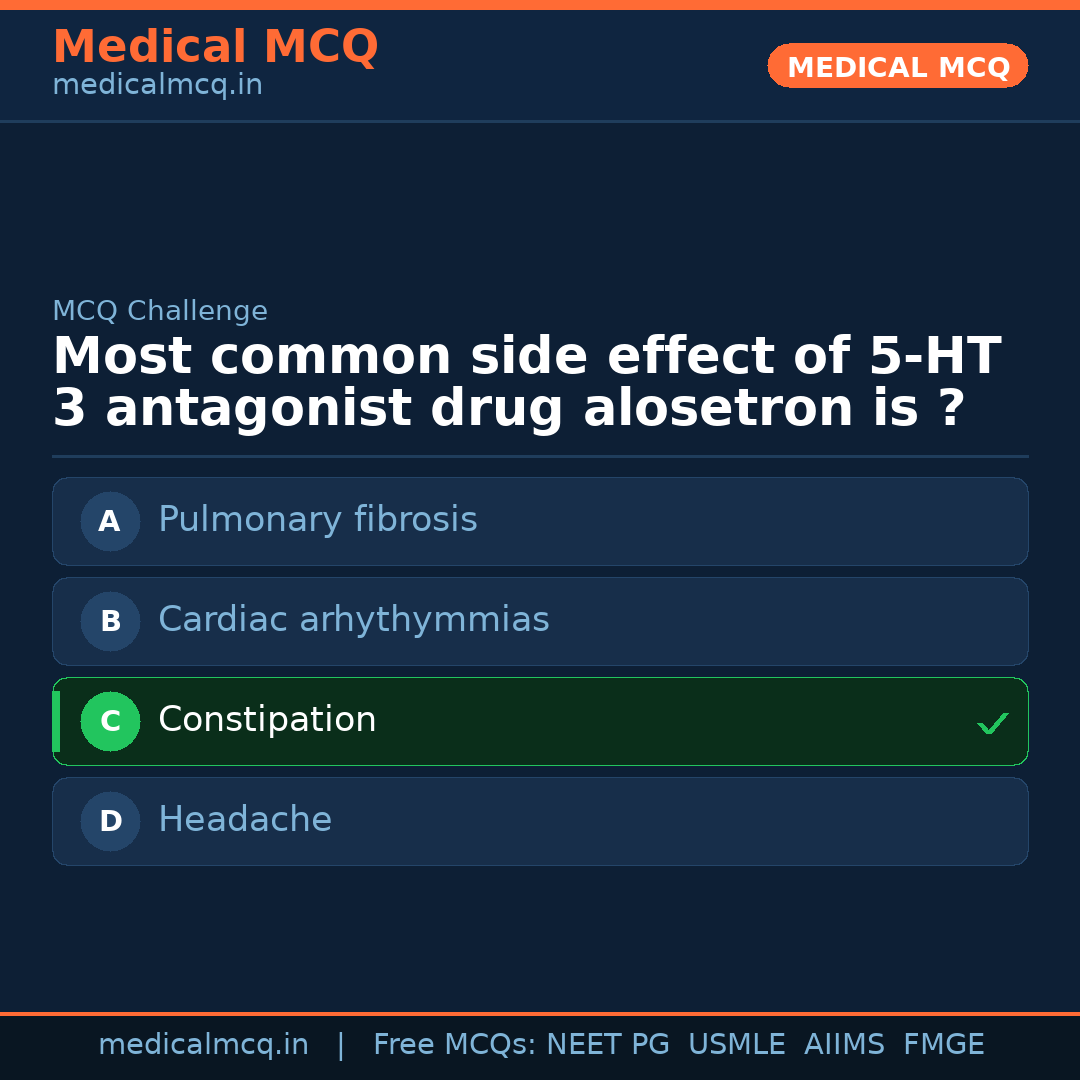Select the Constipation answer text
Viewport: 1080px width, 1080px height.
tap(267, 720)
